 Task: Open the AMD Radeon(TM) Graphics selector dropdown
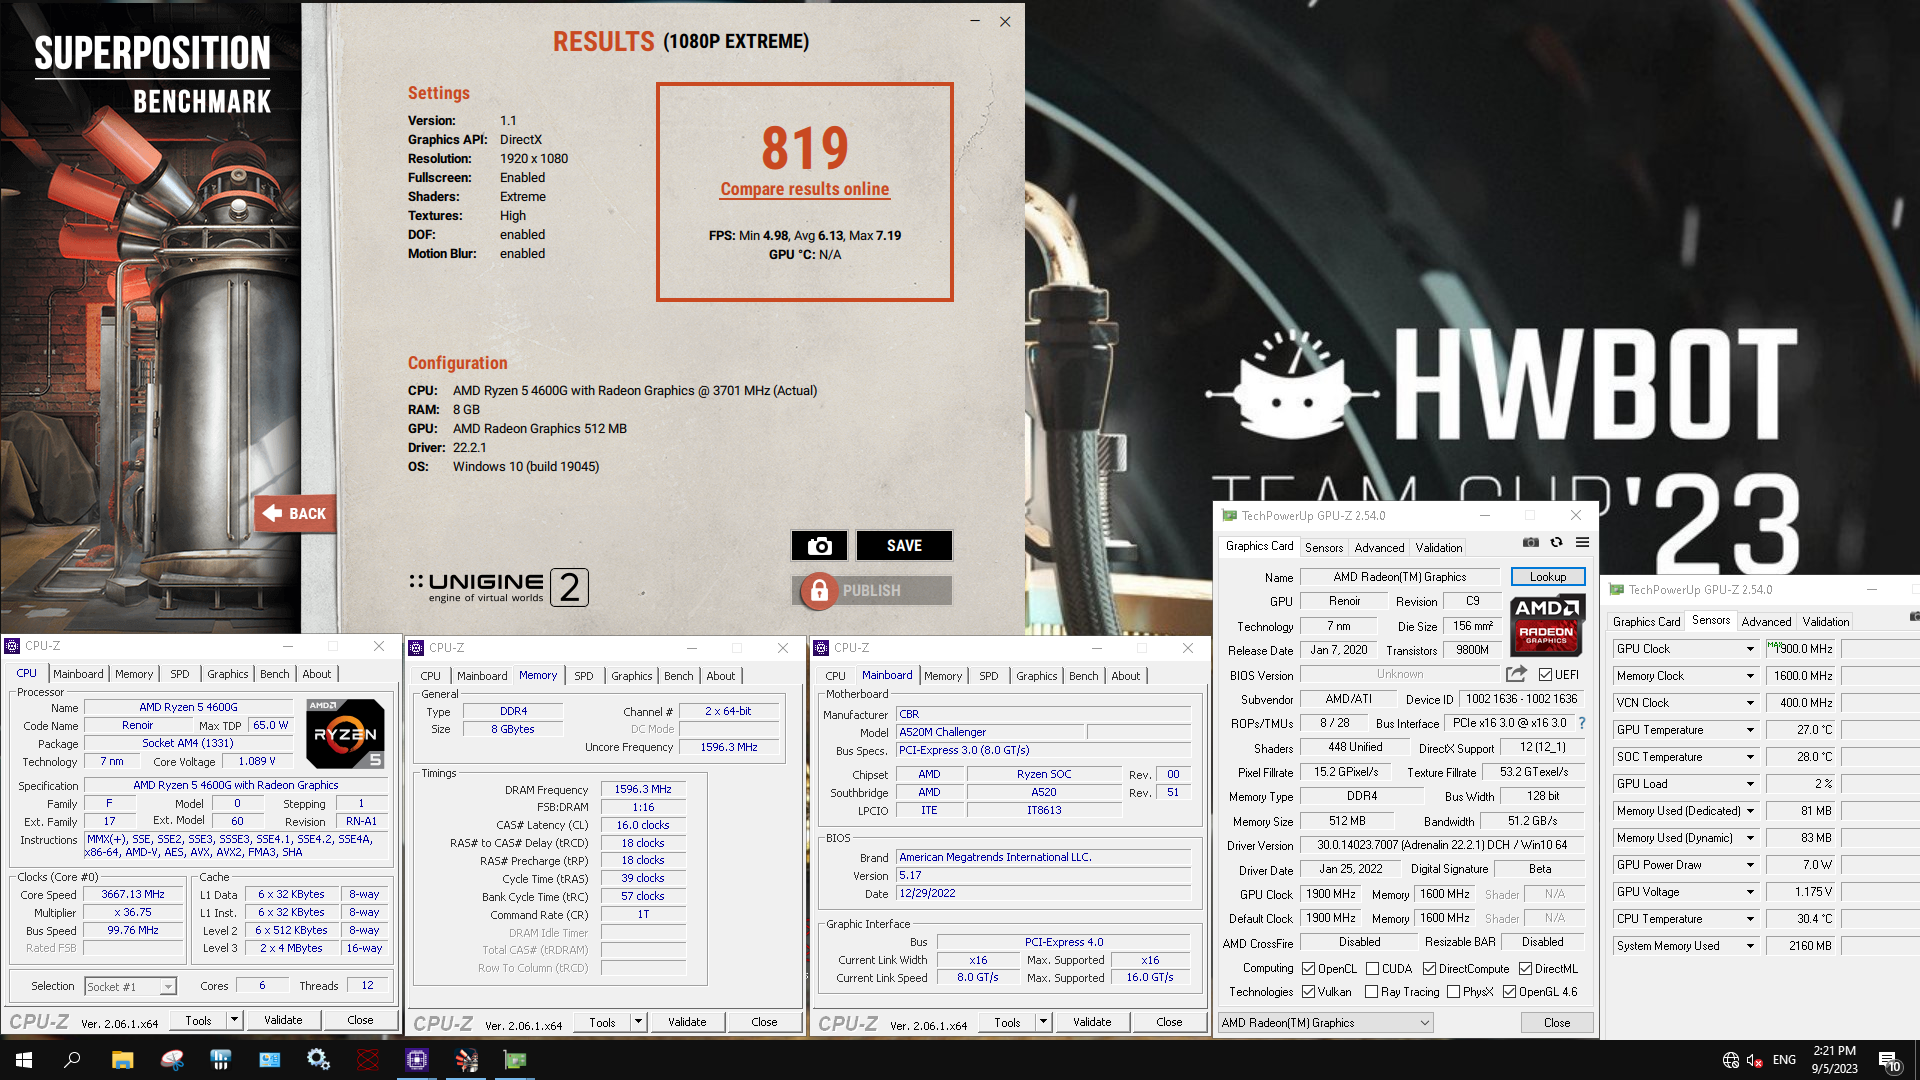coord(1326,1023)
